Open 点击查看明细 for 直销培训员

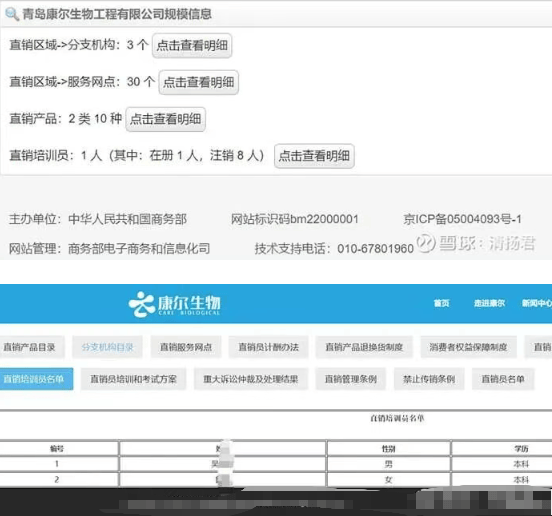pos(314,156)
